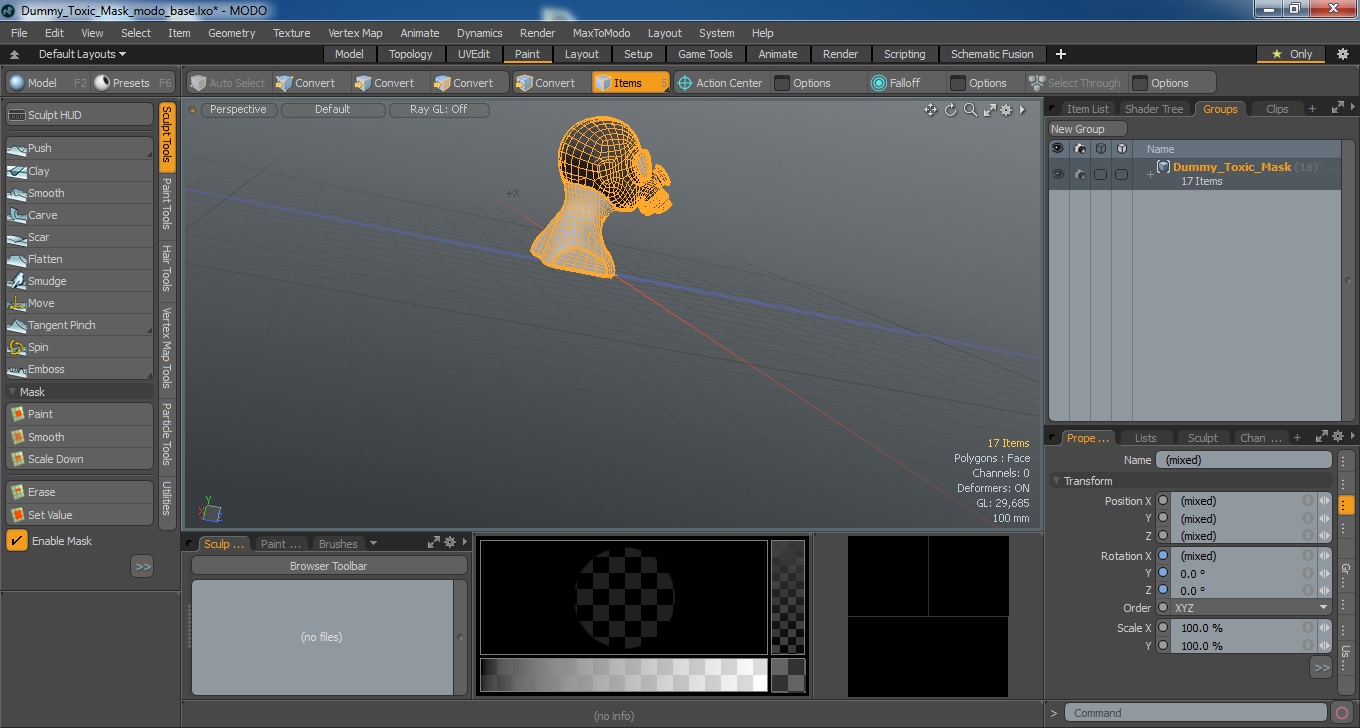Pick the mask Paint tool

pos(79,414)
